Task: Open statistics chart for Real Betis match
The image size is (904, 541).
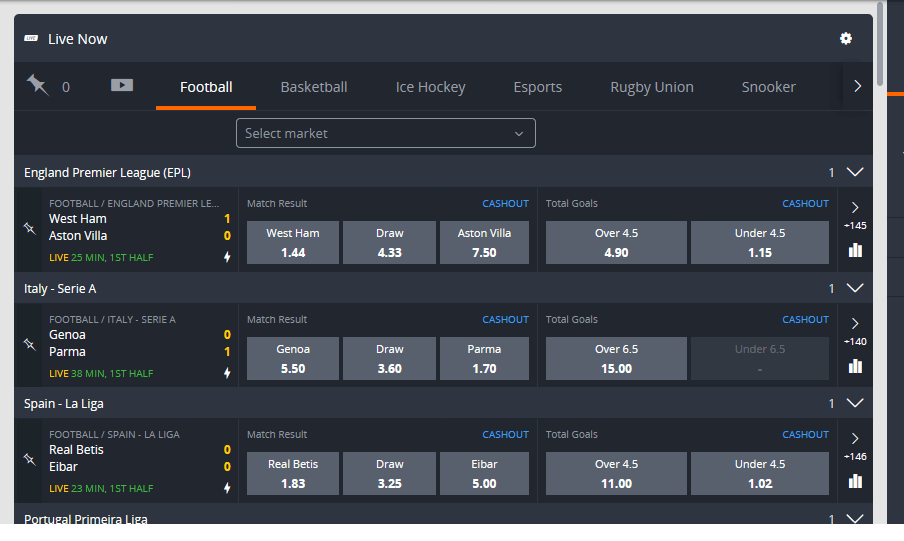Action: pos(855,480)
